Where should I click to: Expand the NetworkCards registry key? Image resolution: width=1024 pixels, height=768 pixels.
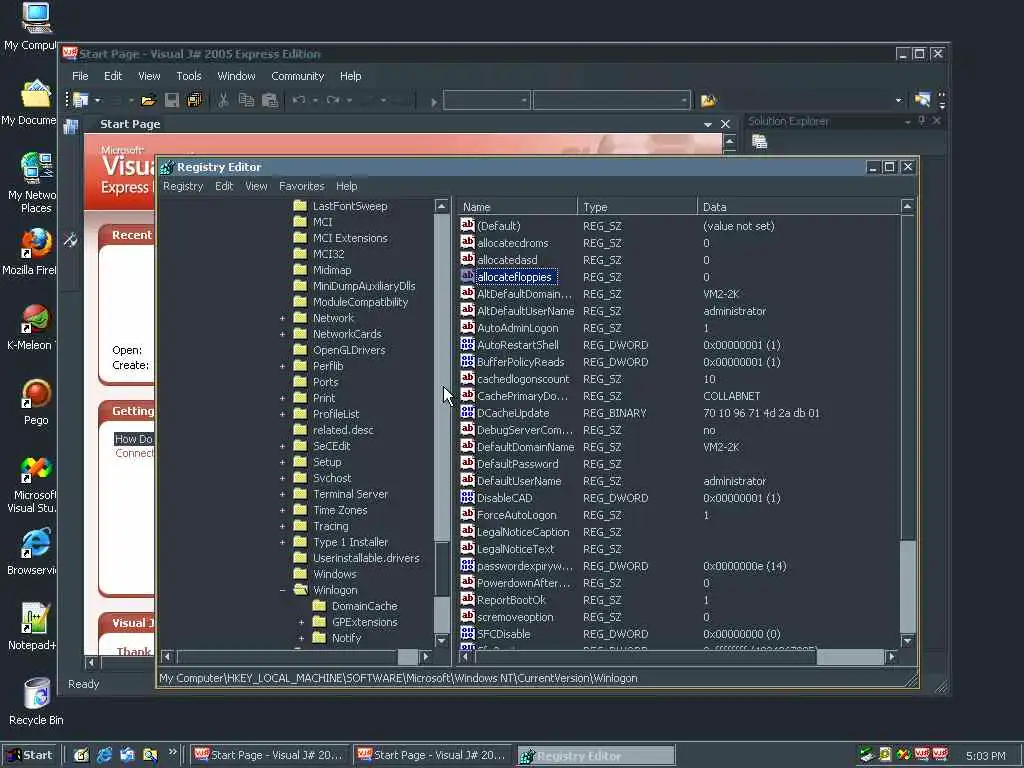[x=282, y=334]
